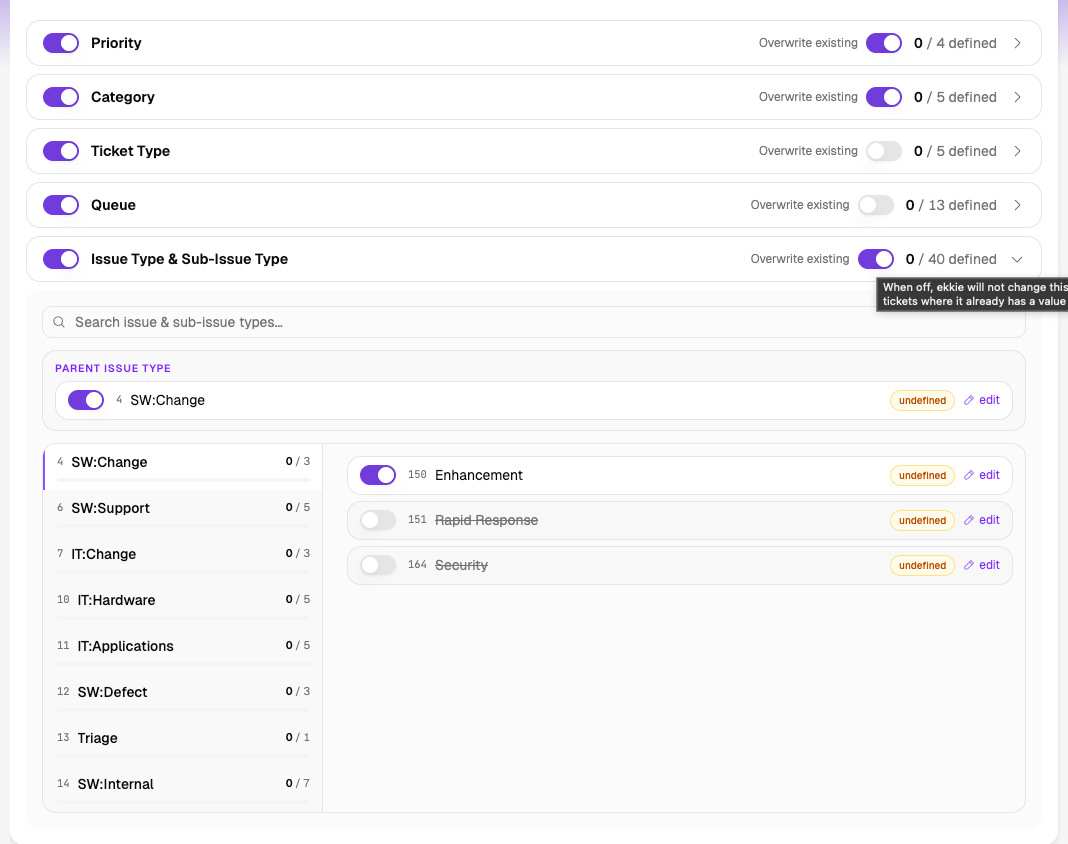
Task: Select IT:Hardware in the issue type list
Action: click(183, 604)
